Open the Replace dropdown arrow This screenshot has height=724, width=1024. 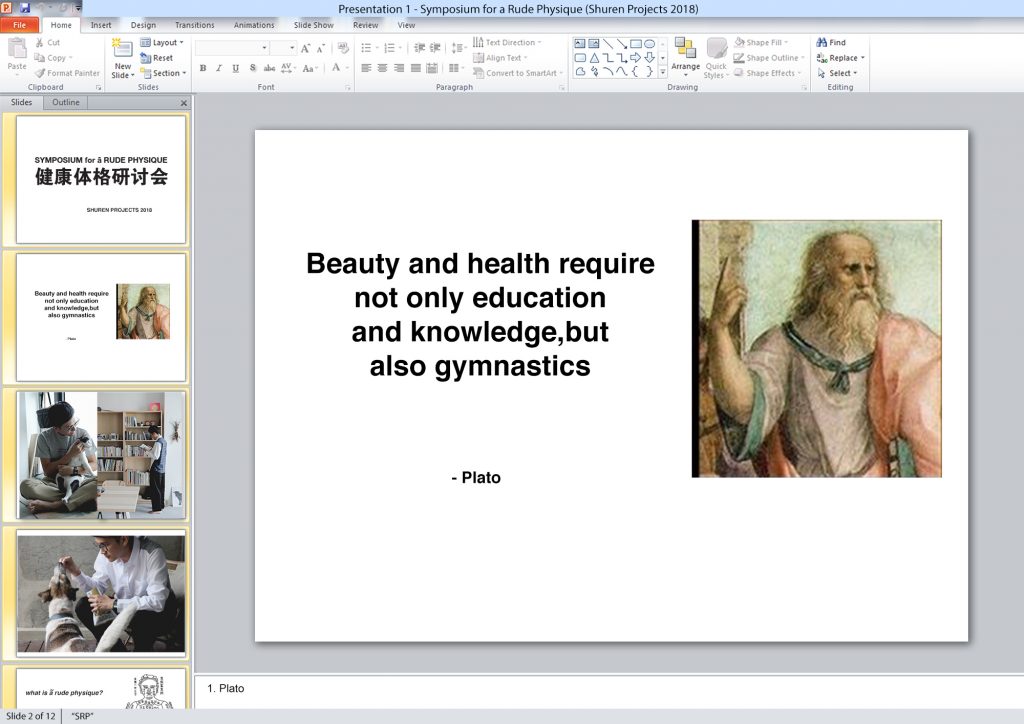863,58
